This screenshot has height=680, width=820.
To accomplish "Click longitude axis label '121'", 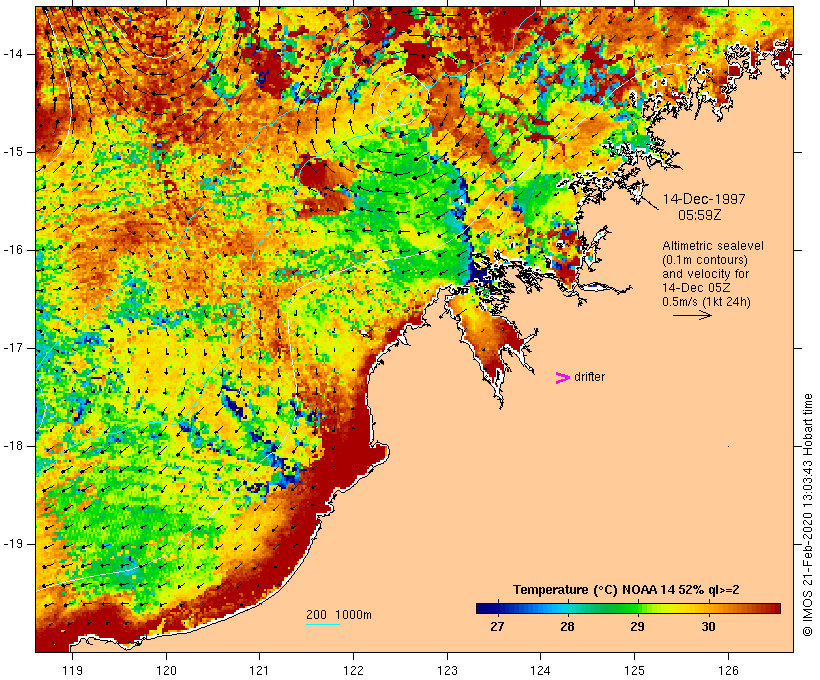I will [259, 670].
